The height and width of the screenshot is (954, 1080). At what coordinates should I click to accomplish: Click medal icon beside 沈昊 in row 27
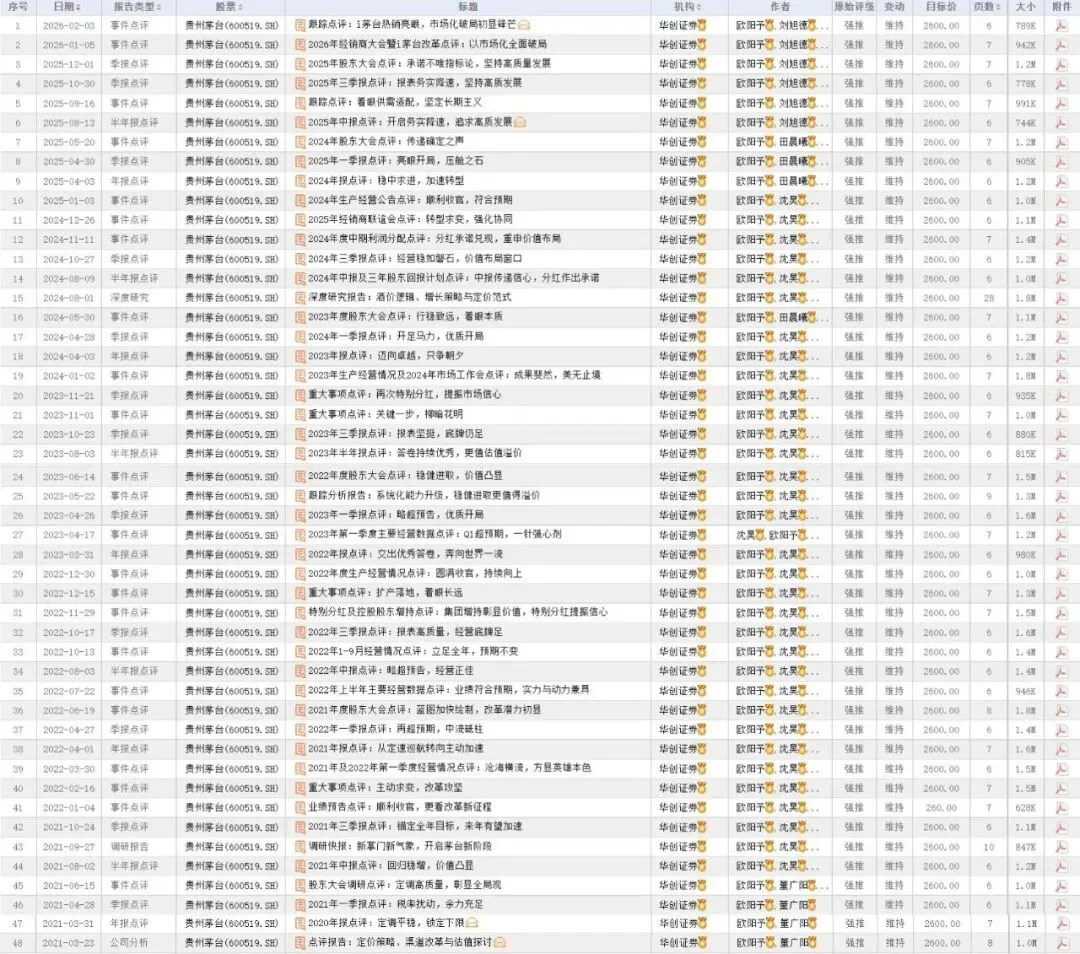[x=760, y=535]
